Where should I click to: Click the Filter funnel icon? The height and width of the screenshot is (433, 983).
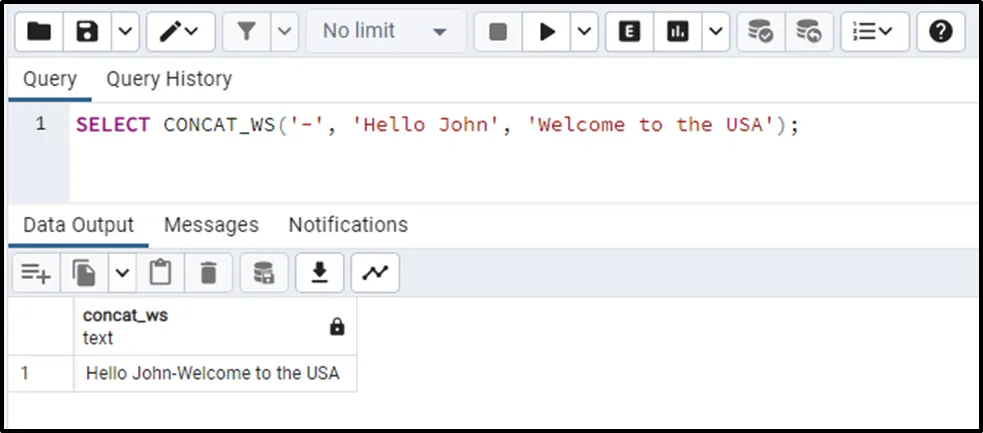pyautogui.click(x=246, y=32)
